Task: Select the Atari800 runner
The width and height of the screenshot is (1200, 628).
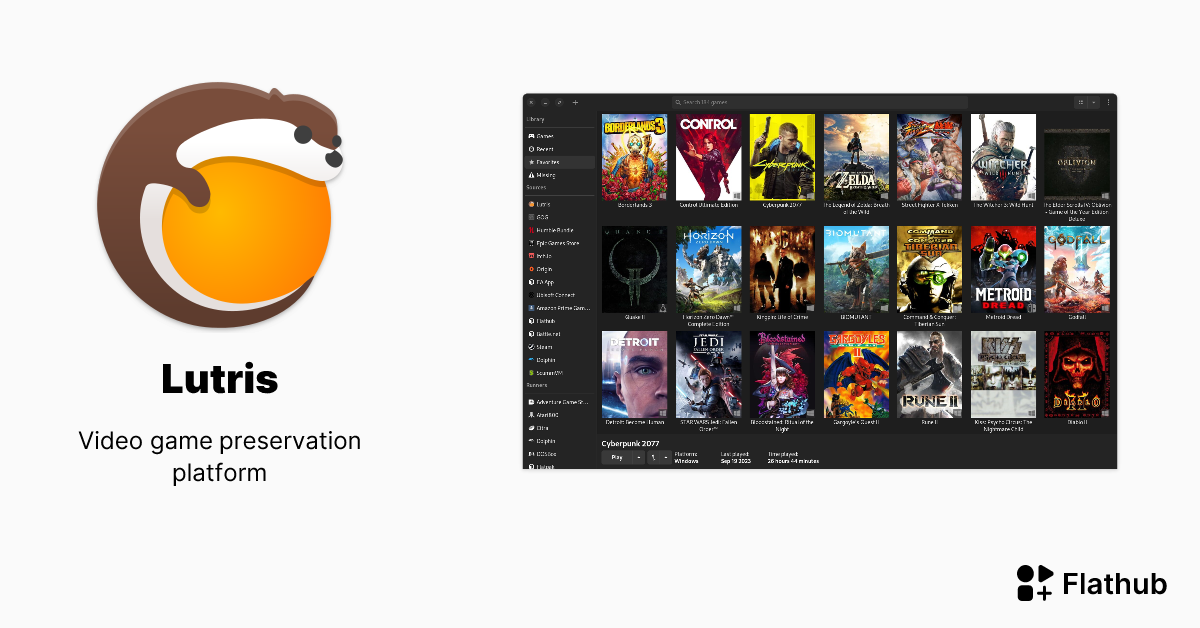Action: coord(560,415)
